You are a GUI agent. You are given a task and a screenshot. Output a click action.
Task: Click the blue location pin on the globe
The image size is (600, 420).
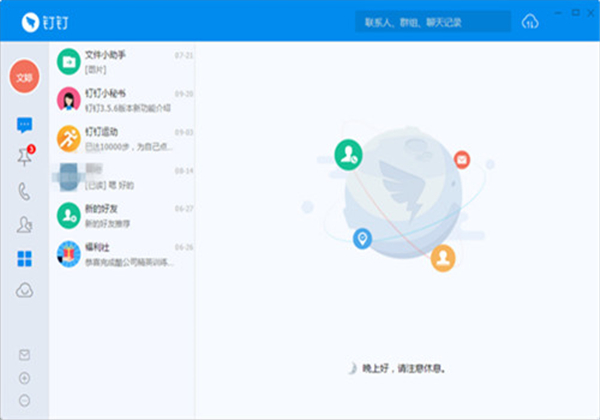362,239
